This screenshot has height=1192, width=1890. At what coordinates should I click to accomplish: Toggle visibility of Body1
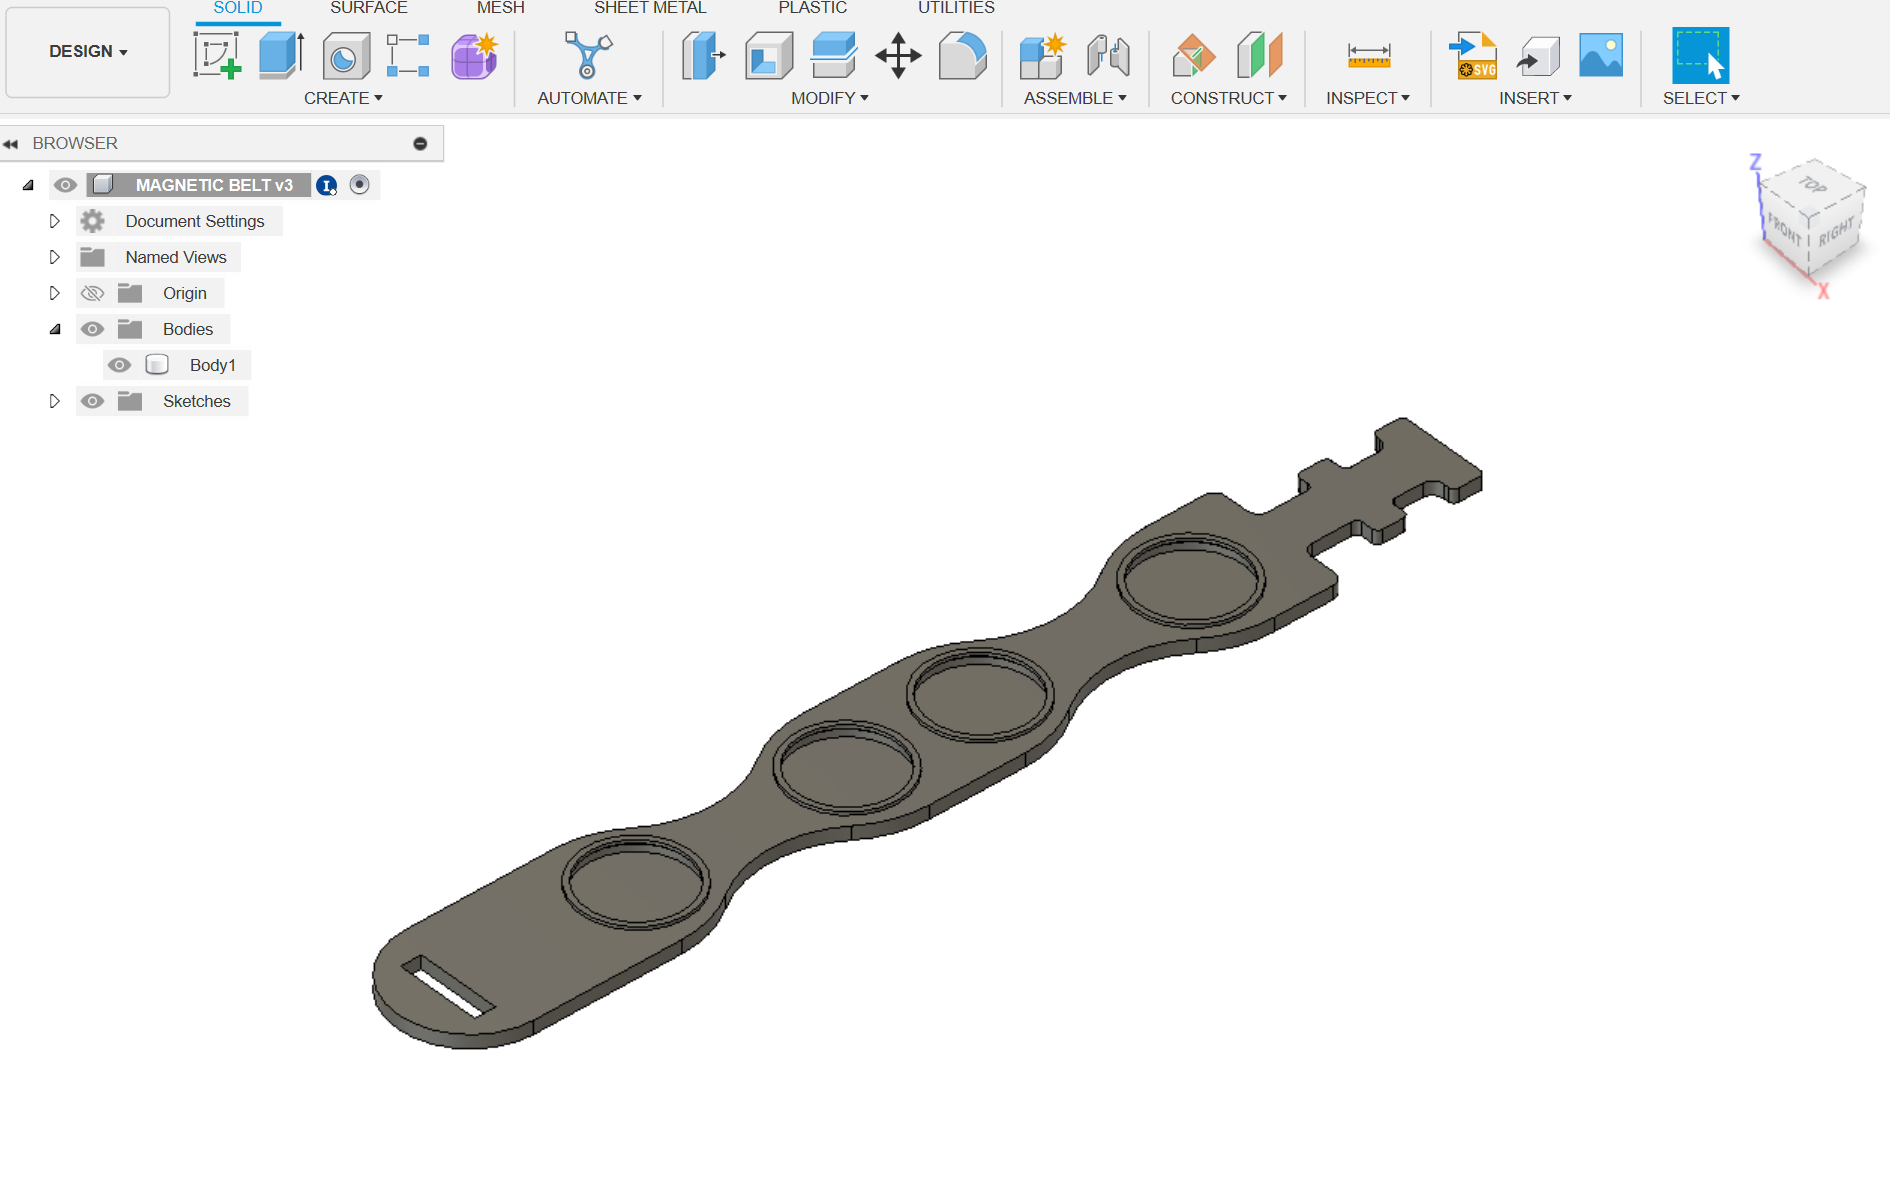pyautogui.click(x=120, y=365)
